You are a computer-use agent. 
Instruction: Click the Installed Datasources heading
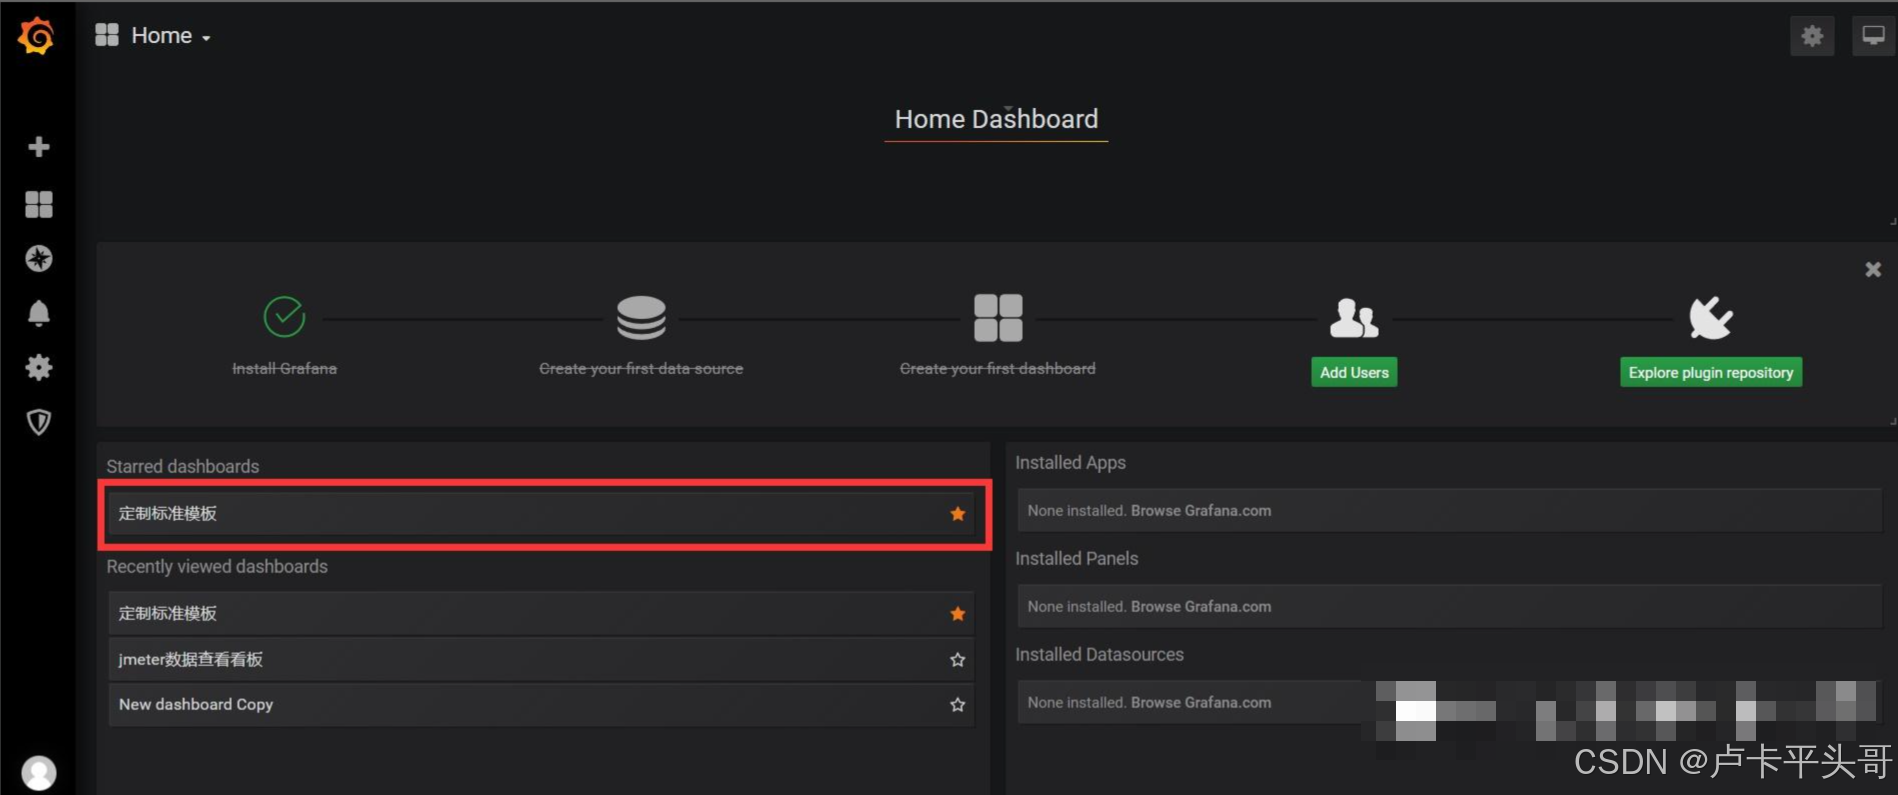1099,655
